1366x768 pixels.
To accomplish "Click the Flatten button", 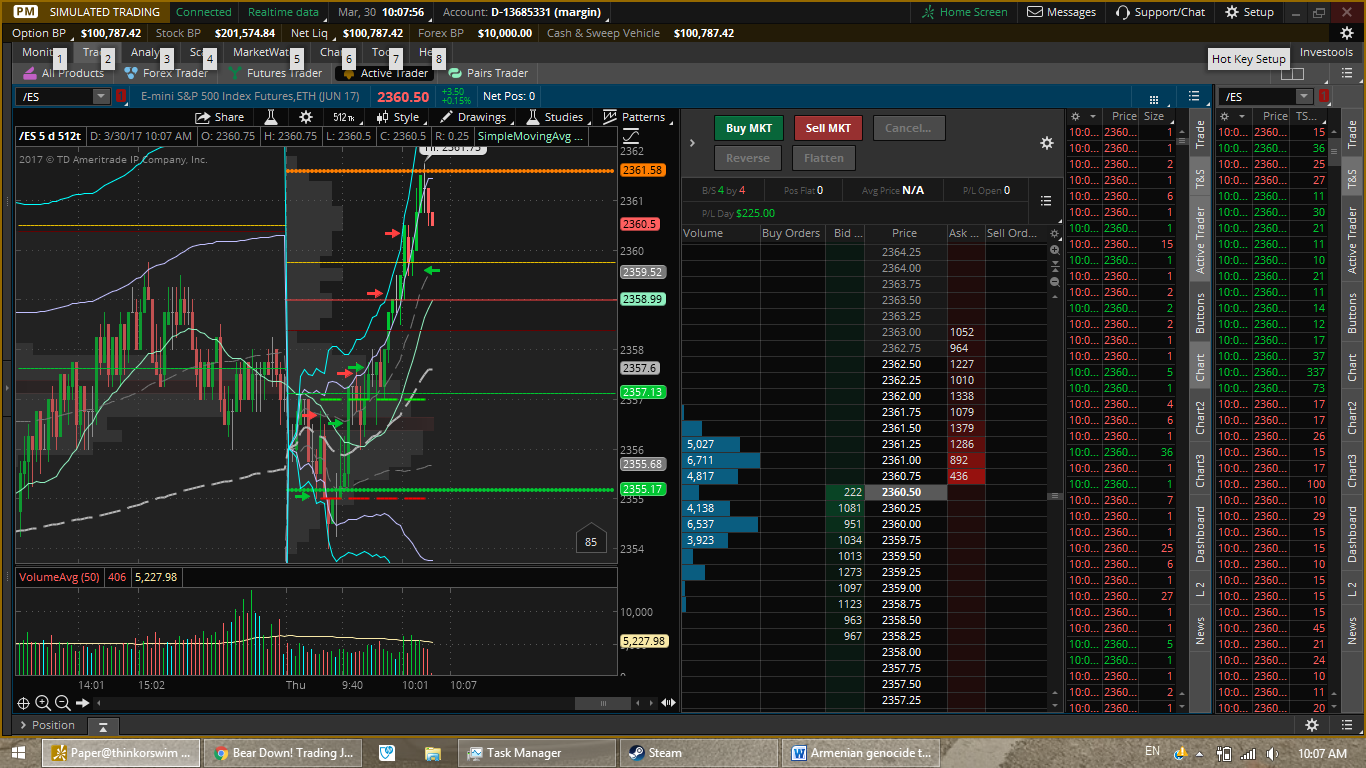I will tap(824, 158).
